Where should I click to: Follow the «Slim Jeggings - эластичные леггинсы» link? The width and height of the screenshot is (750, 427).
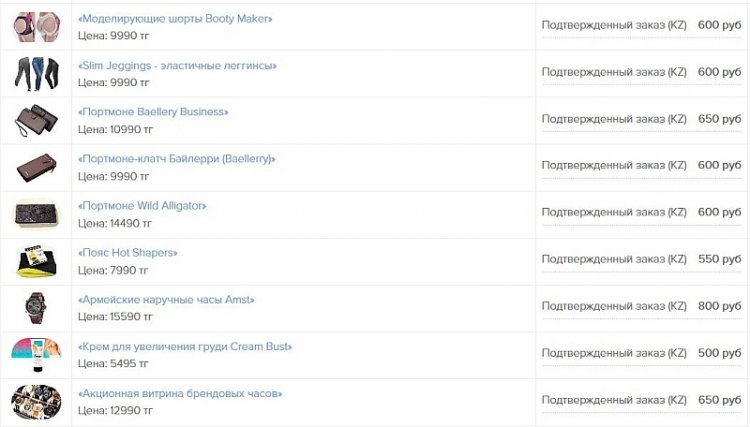[177, 66]
